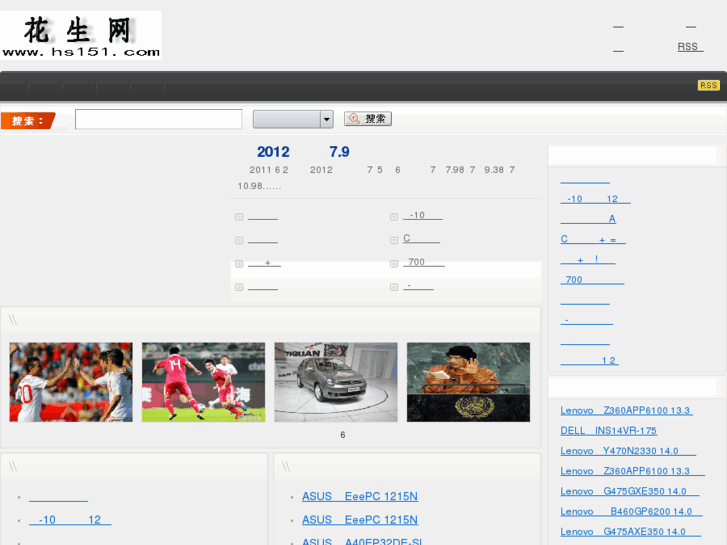
Task: Open right sidebar link ending with A
Action: pos(588,219)
